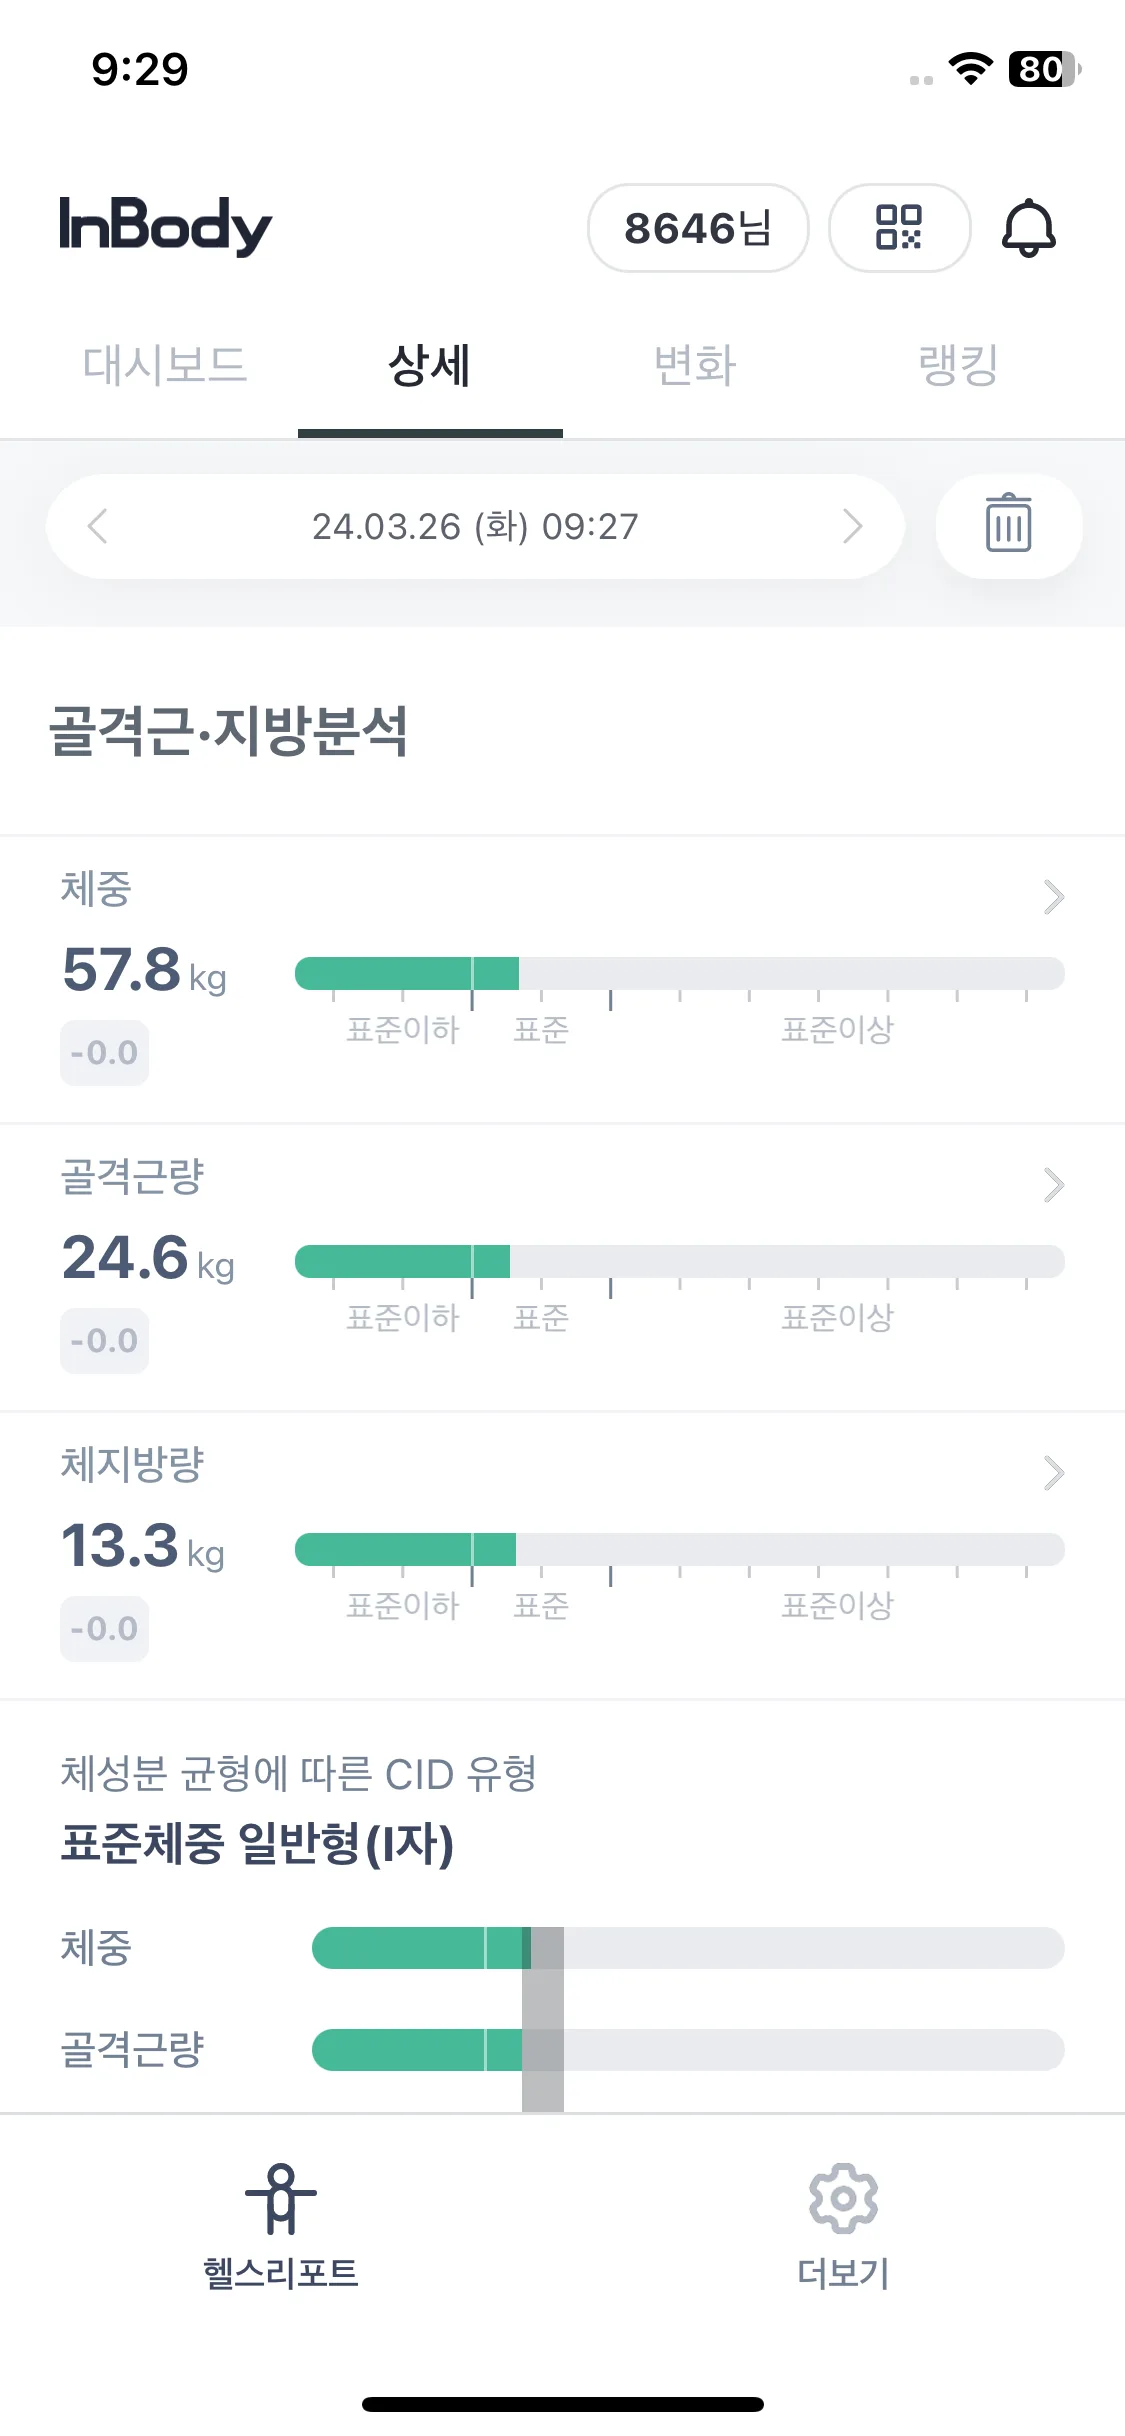Delete record with trash can icon
This screenshot has width=1125, height=2436.
pyautogui.click(x=1008, y=526)
